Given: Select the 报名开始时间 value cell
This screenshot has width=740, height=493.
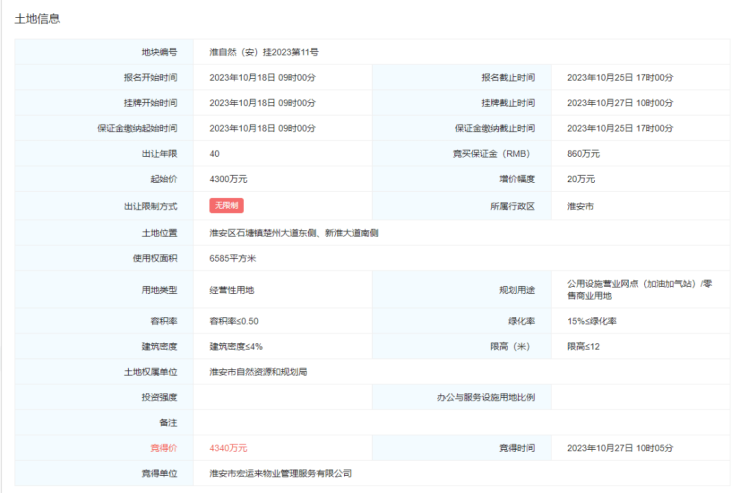Looking at the screenshot, I should tap(262, 77).
